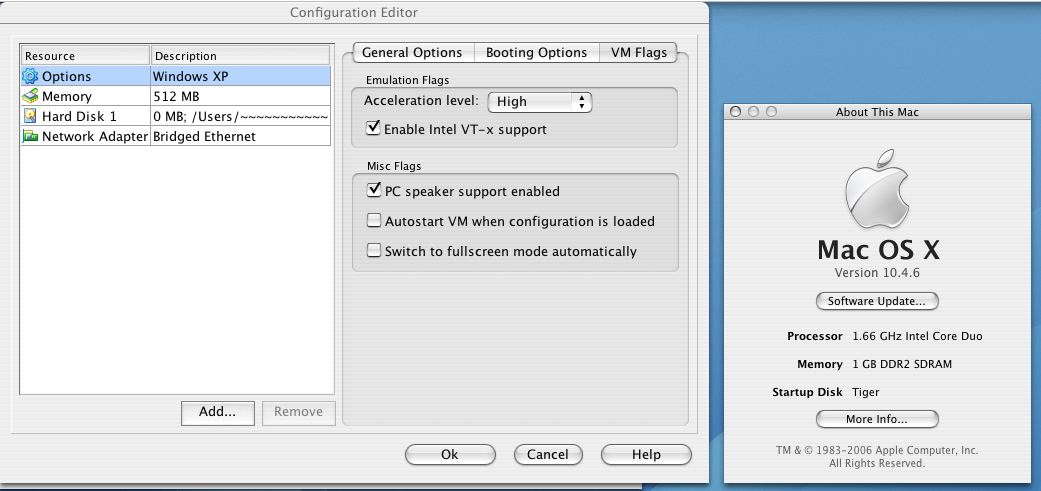The width and height of the screenshot is (1041, 491).
Task: Select the Network Adapter row text
Action: click(94, 136)
